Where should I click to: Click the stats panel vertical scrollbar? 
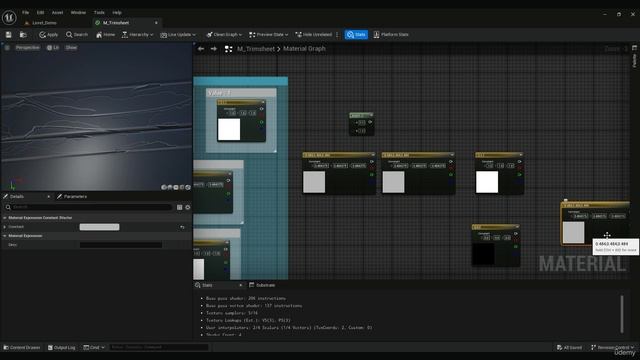pos(622,314)
